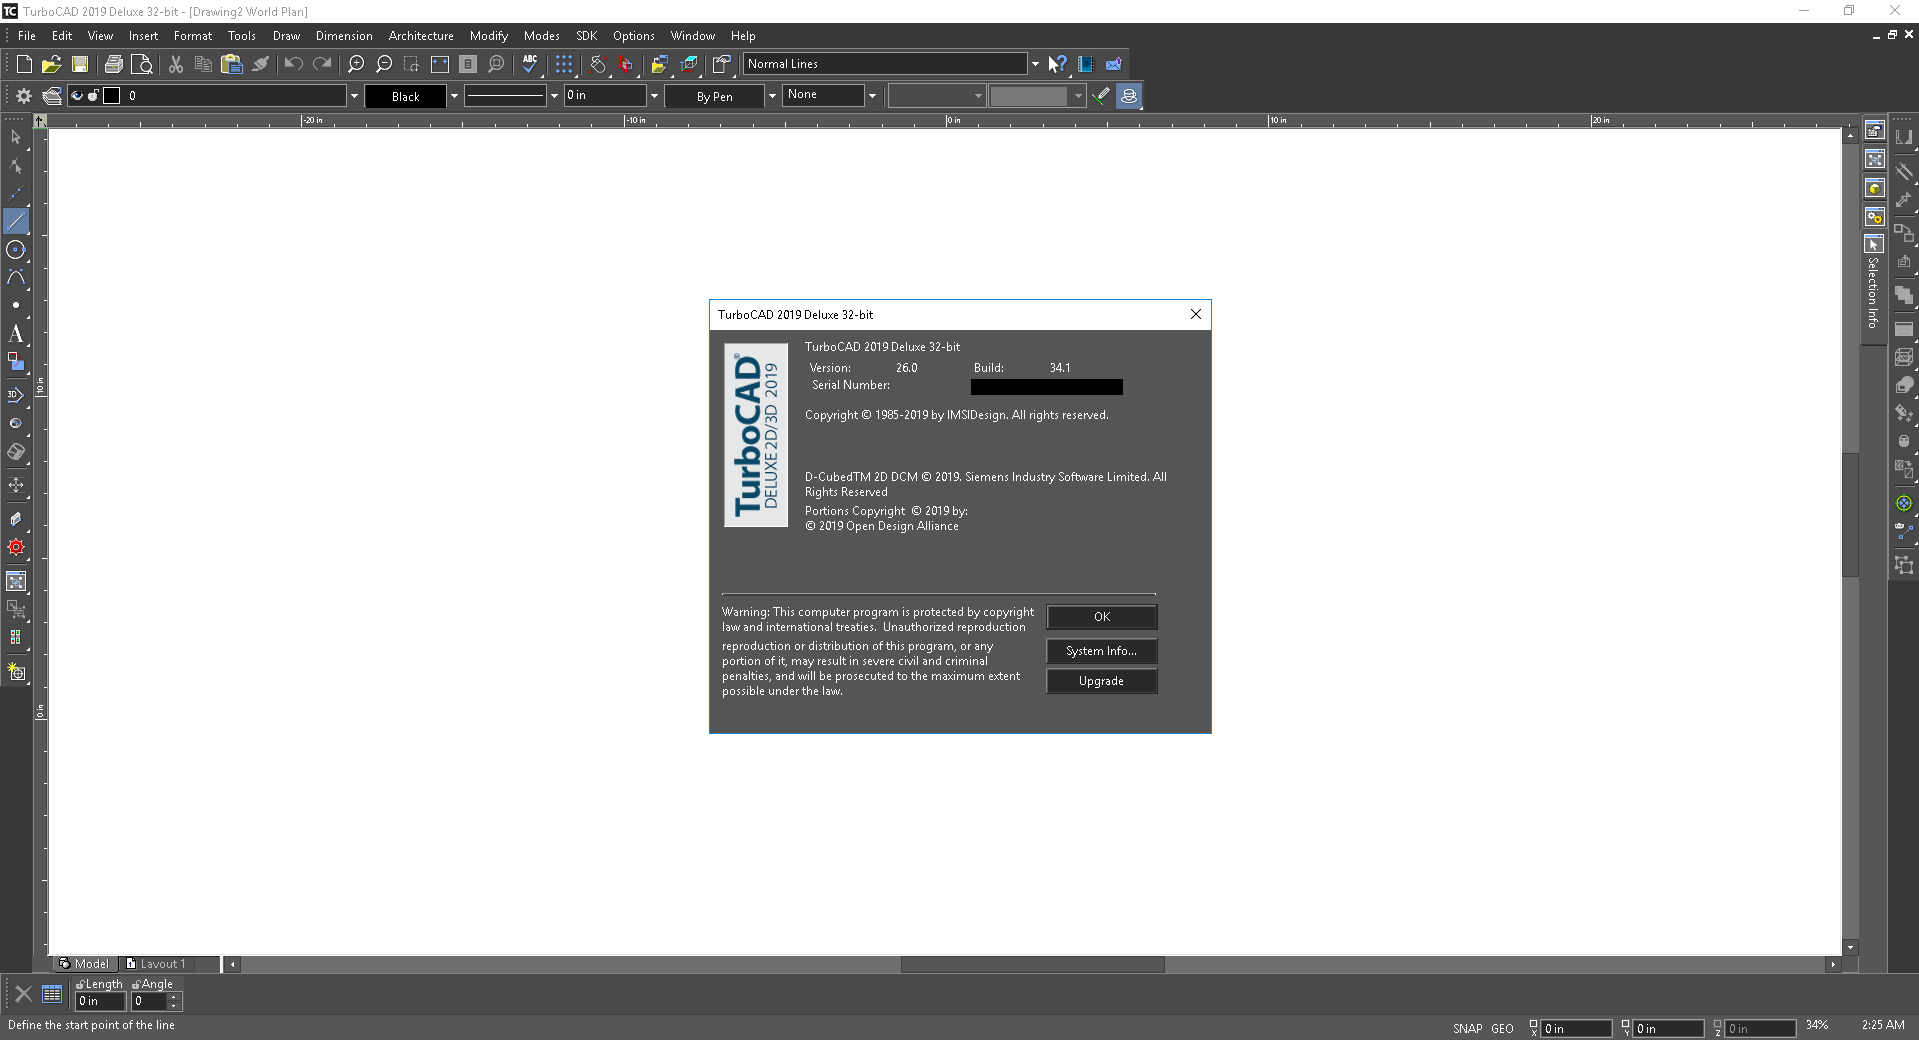Click the red gear icon in left toolbar

pyautogui.click(x=16, y=547)
